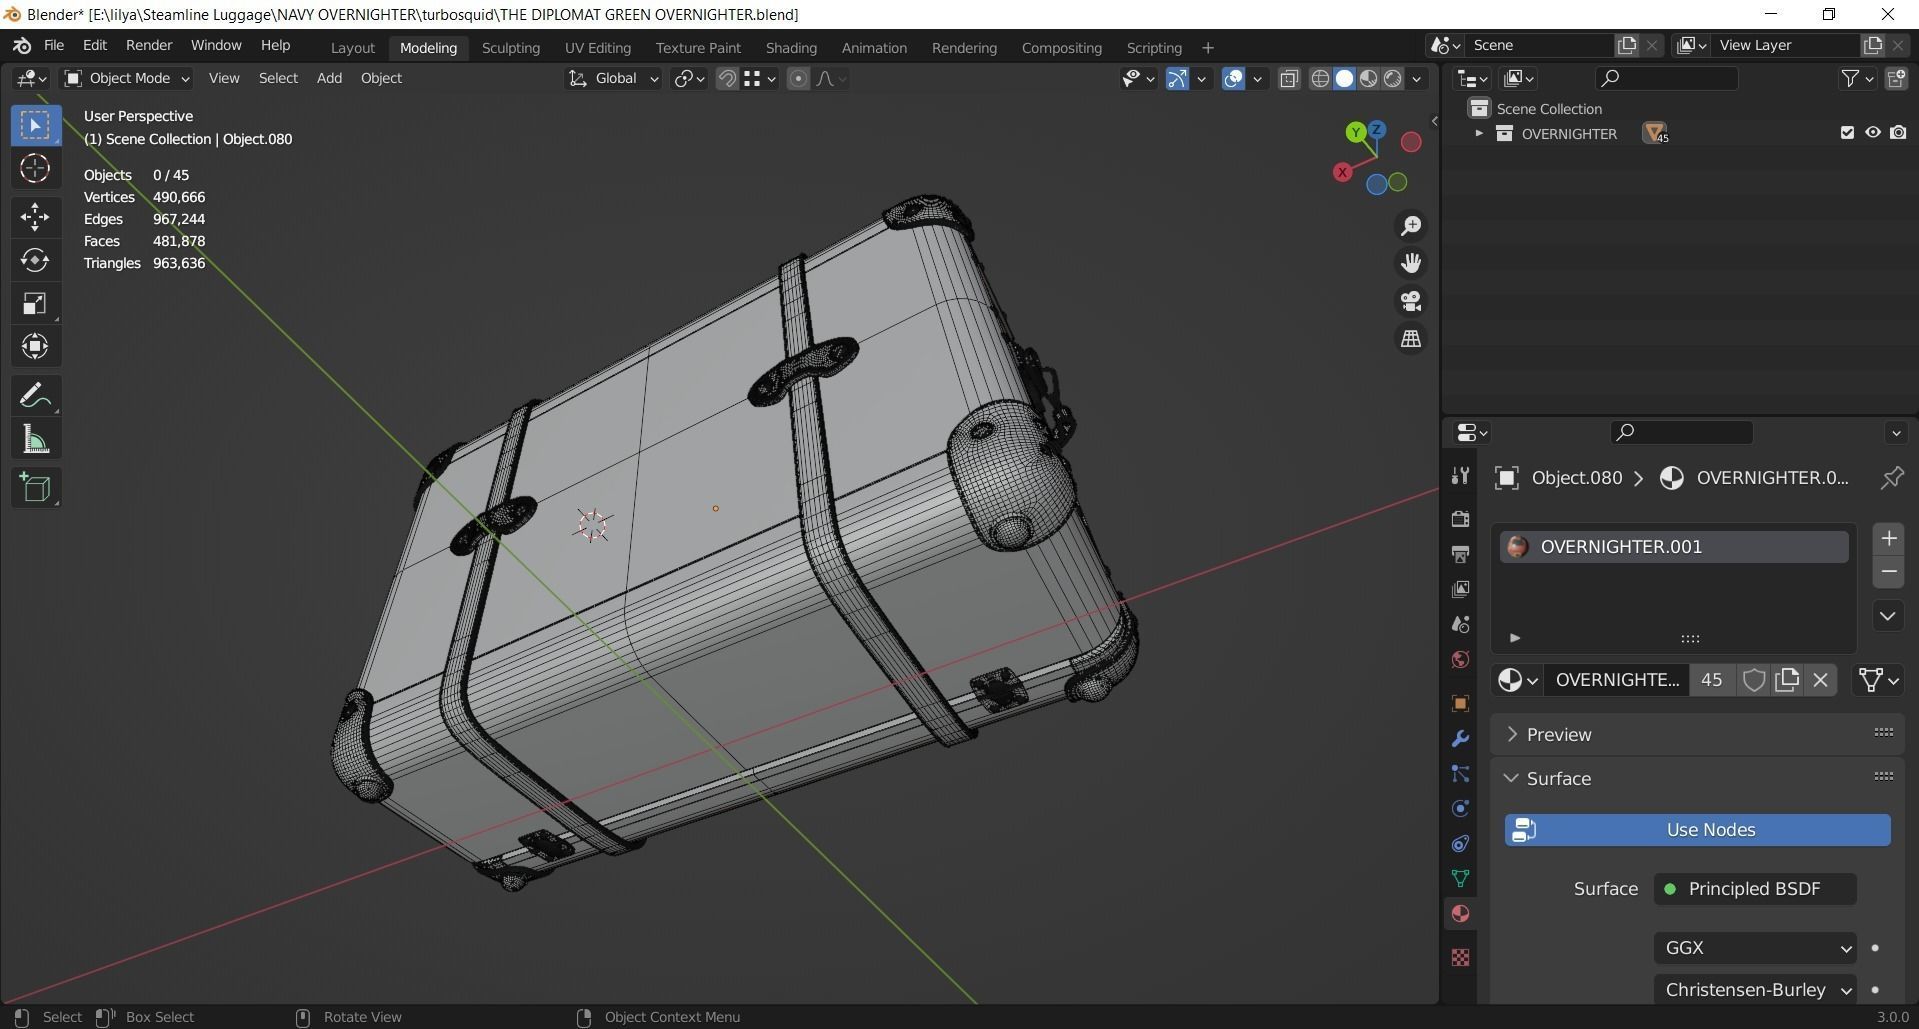Open the GGX distribution dropdown
This screenshot has height=1029, width=1919.
pos(1755,948)
